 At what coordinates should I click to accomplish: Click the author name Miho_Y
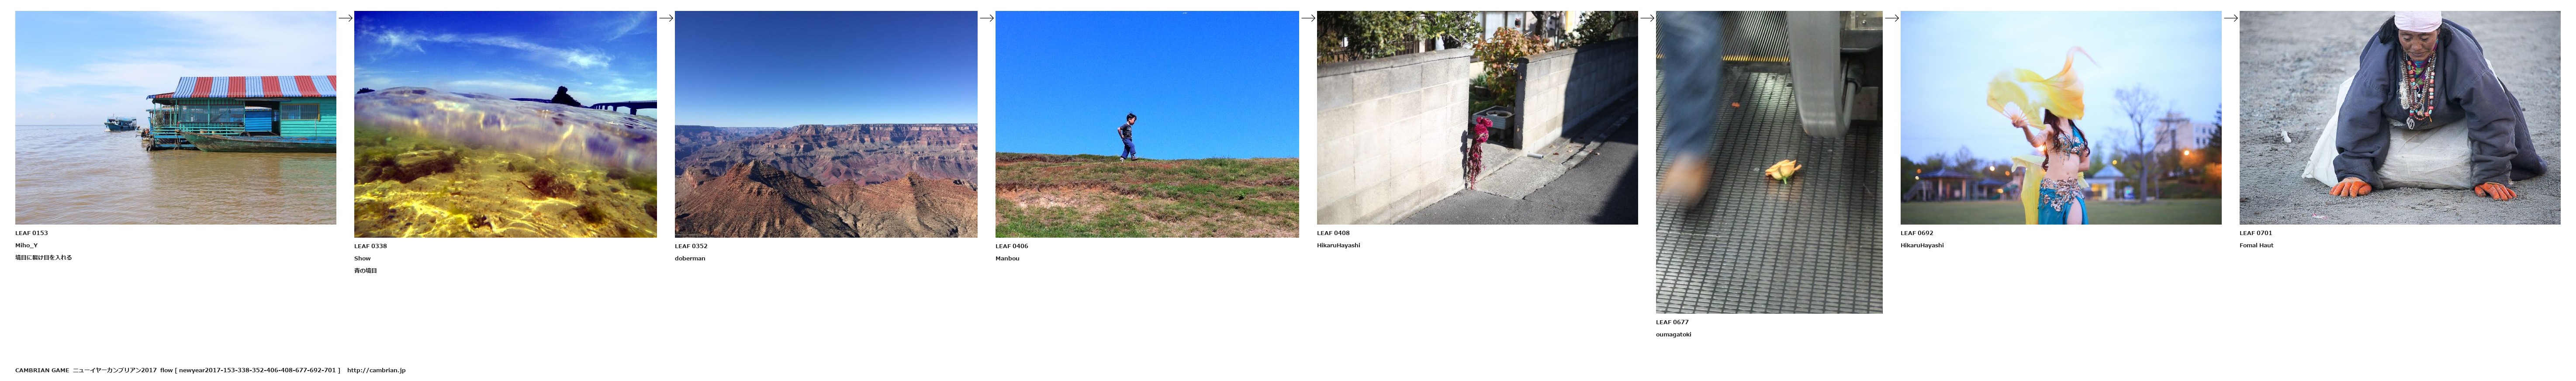tap(27, 245)
